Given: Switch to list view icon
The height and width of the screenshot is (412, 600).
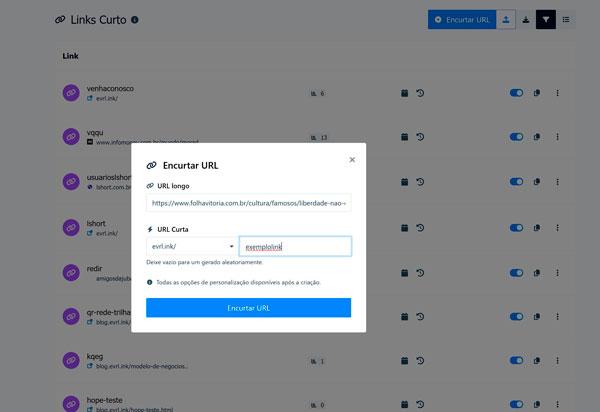Looking at the screenshot, I should point(566,19).
